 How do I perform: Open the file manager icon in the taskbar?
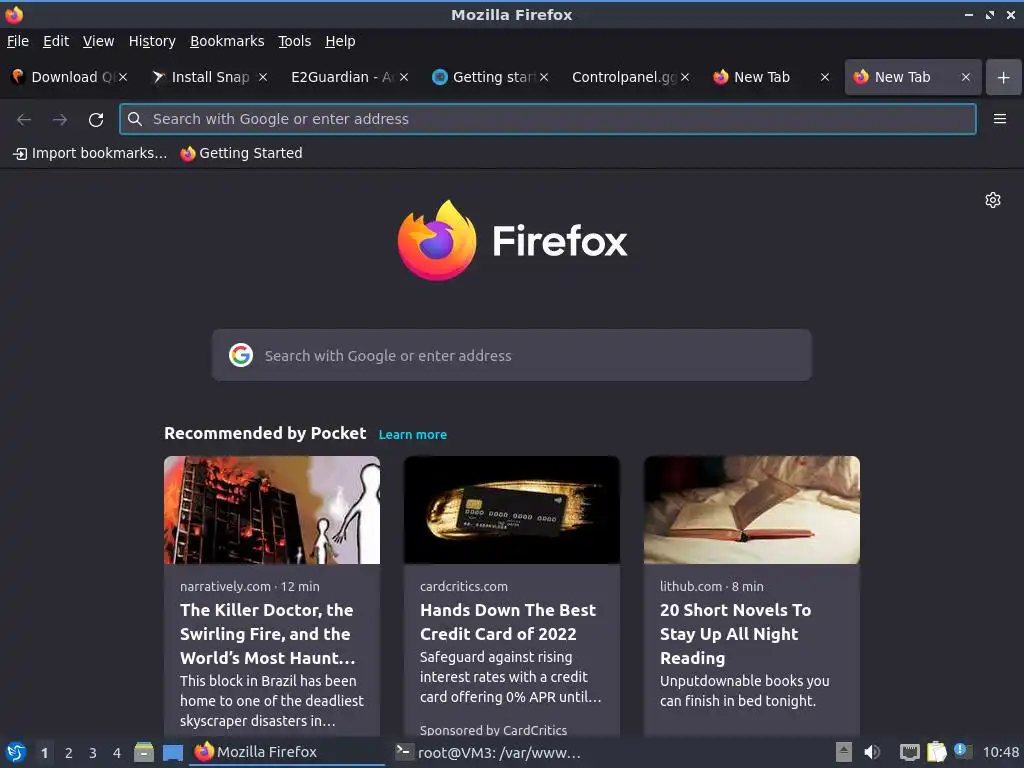(x=144, y=752)
